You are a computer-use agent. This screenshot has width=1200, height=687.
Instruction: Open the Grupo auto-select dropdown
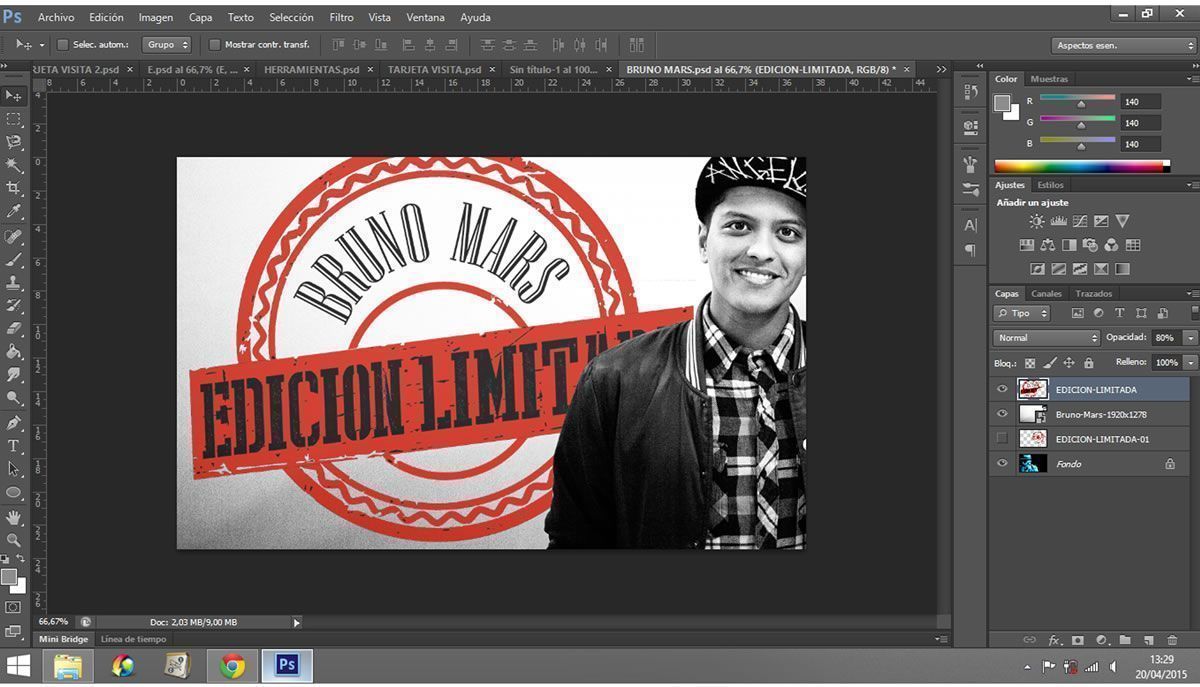tap(166, 45)
